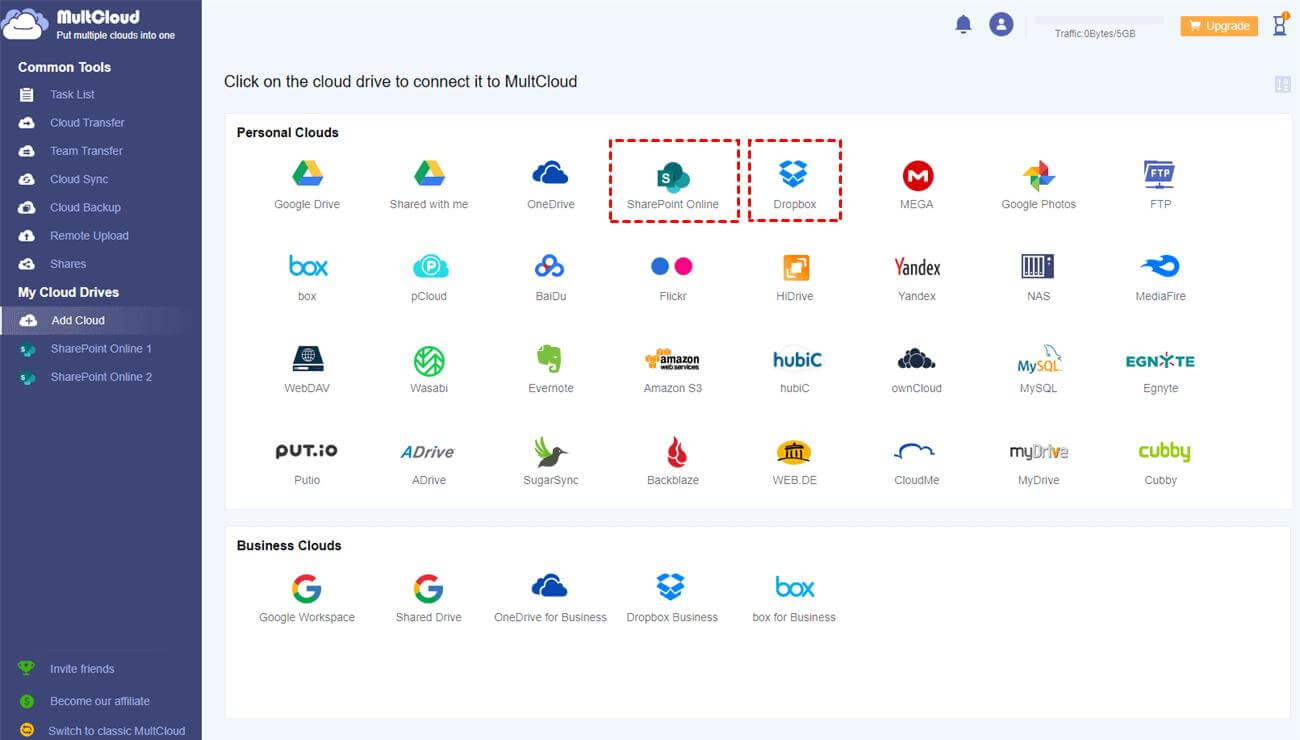Click the Invite friends link
This screenshot has height=740, width=1300.
click(x=82, y=669)
